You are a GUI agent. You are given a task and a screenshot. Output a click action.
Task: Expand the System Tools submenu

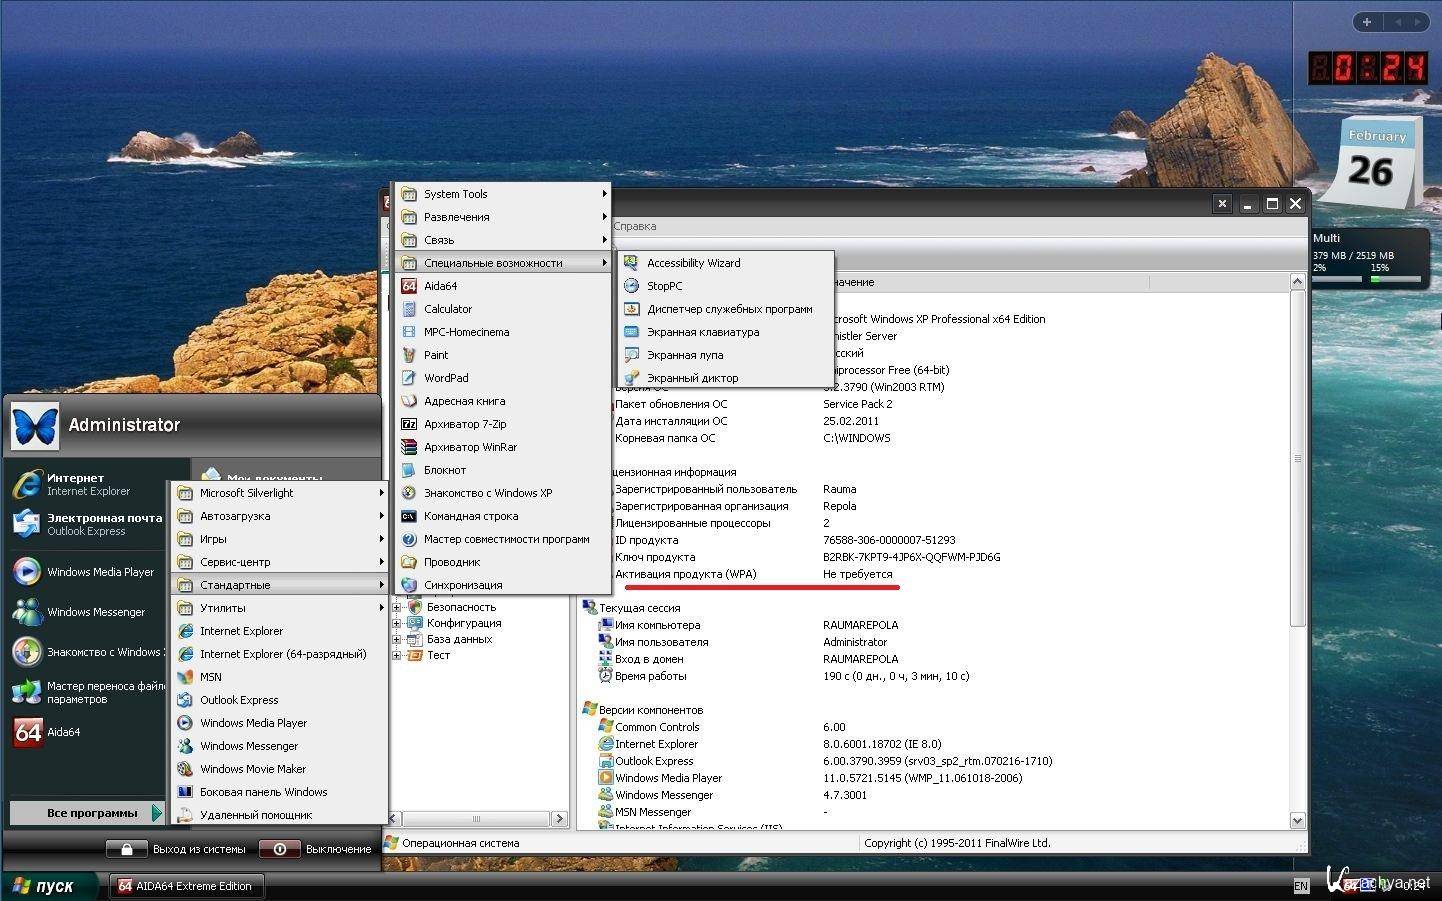click(502, 194)
